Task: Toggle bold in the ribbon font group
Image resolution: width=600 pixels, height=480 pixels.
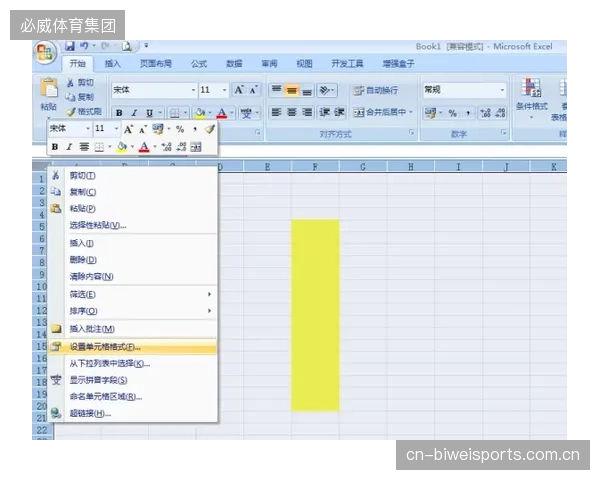Action: click(119, 113)
